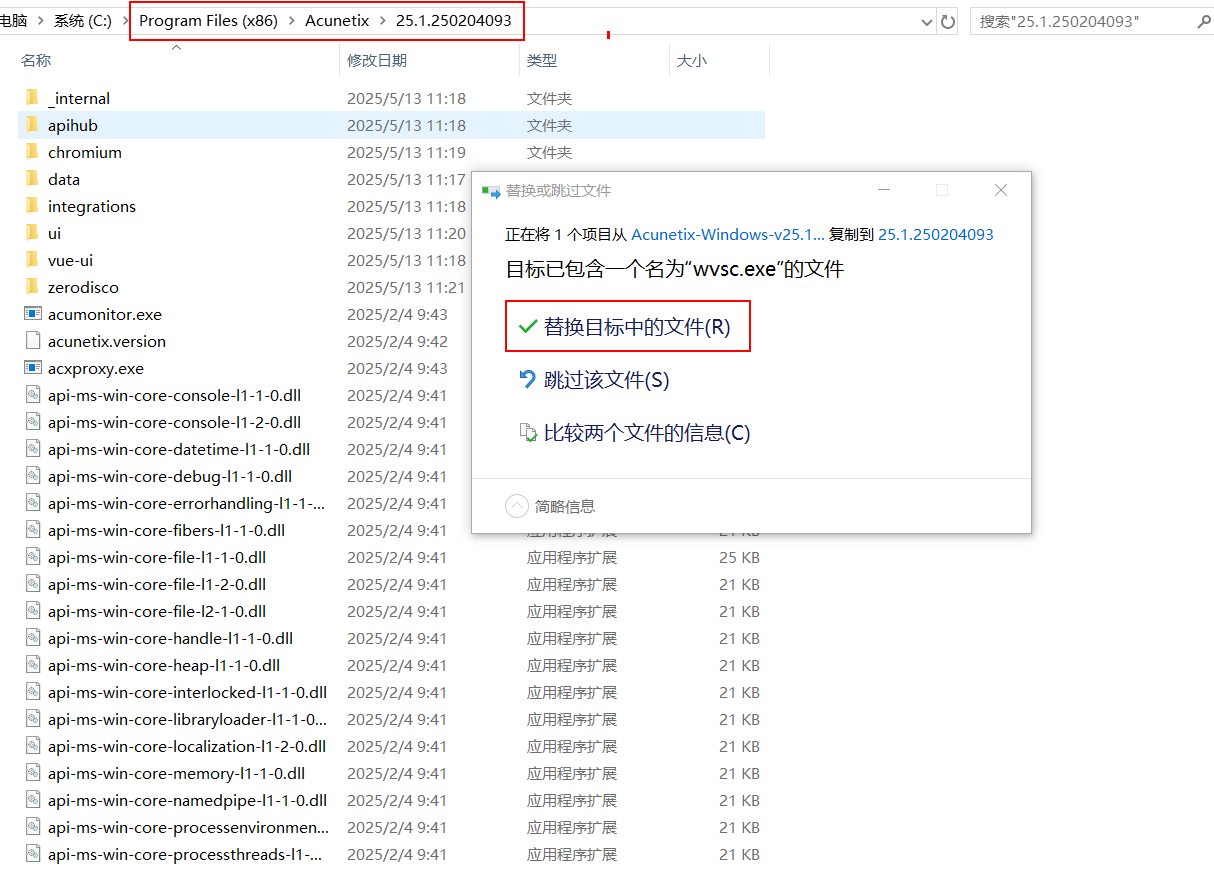1214x871 pixels.
Task: Select api-ms-win-core-debug-l1-1-0.dll file name
Action: [x=170, y=476]
